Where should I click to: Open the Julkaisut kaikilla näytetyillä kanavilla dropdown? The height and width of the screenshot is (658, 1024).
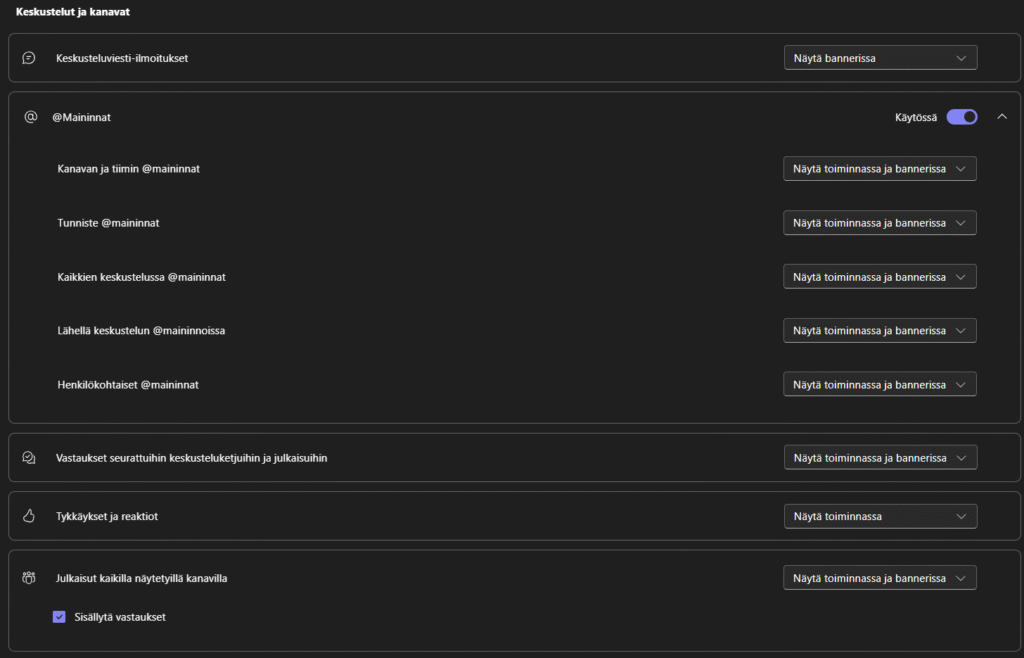point(880,578)
